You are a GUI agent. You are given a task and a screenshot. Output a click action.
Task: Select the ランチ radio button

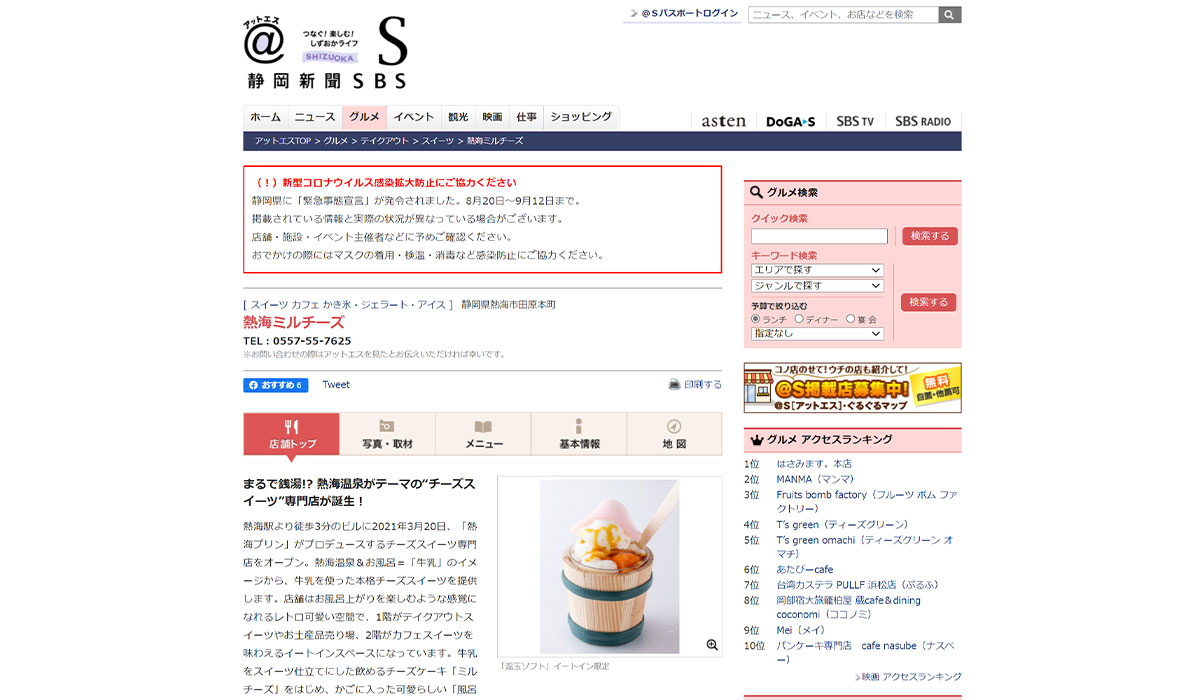coord(756,319)
